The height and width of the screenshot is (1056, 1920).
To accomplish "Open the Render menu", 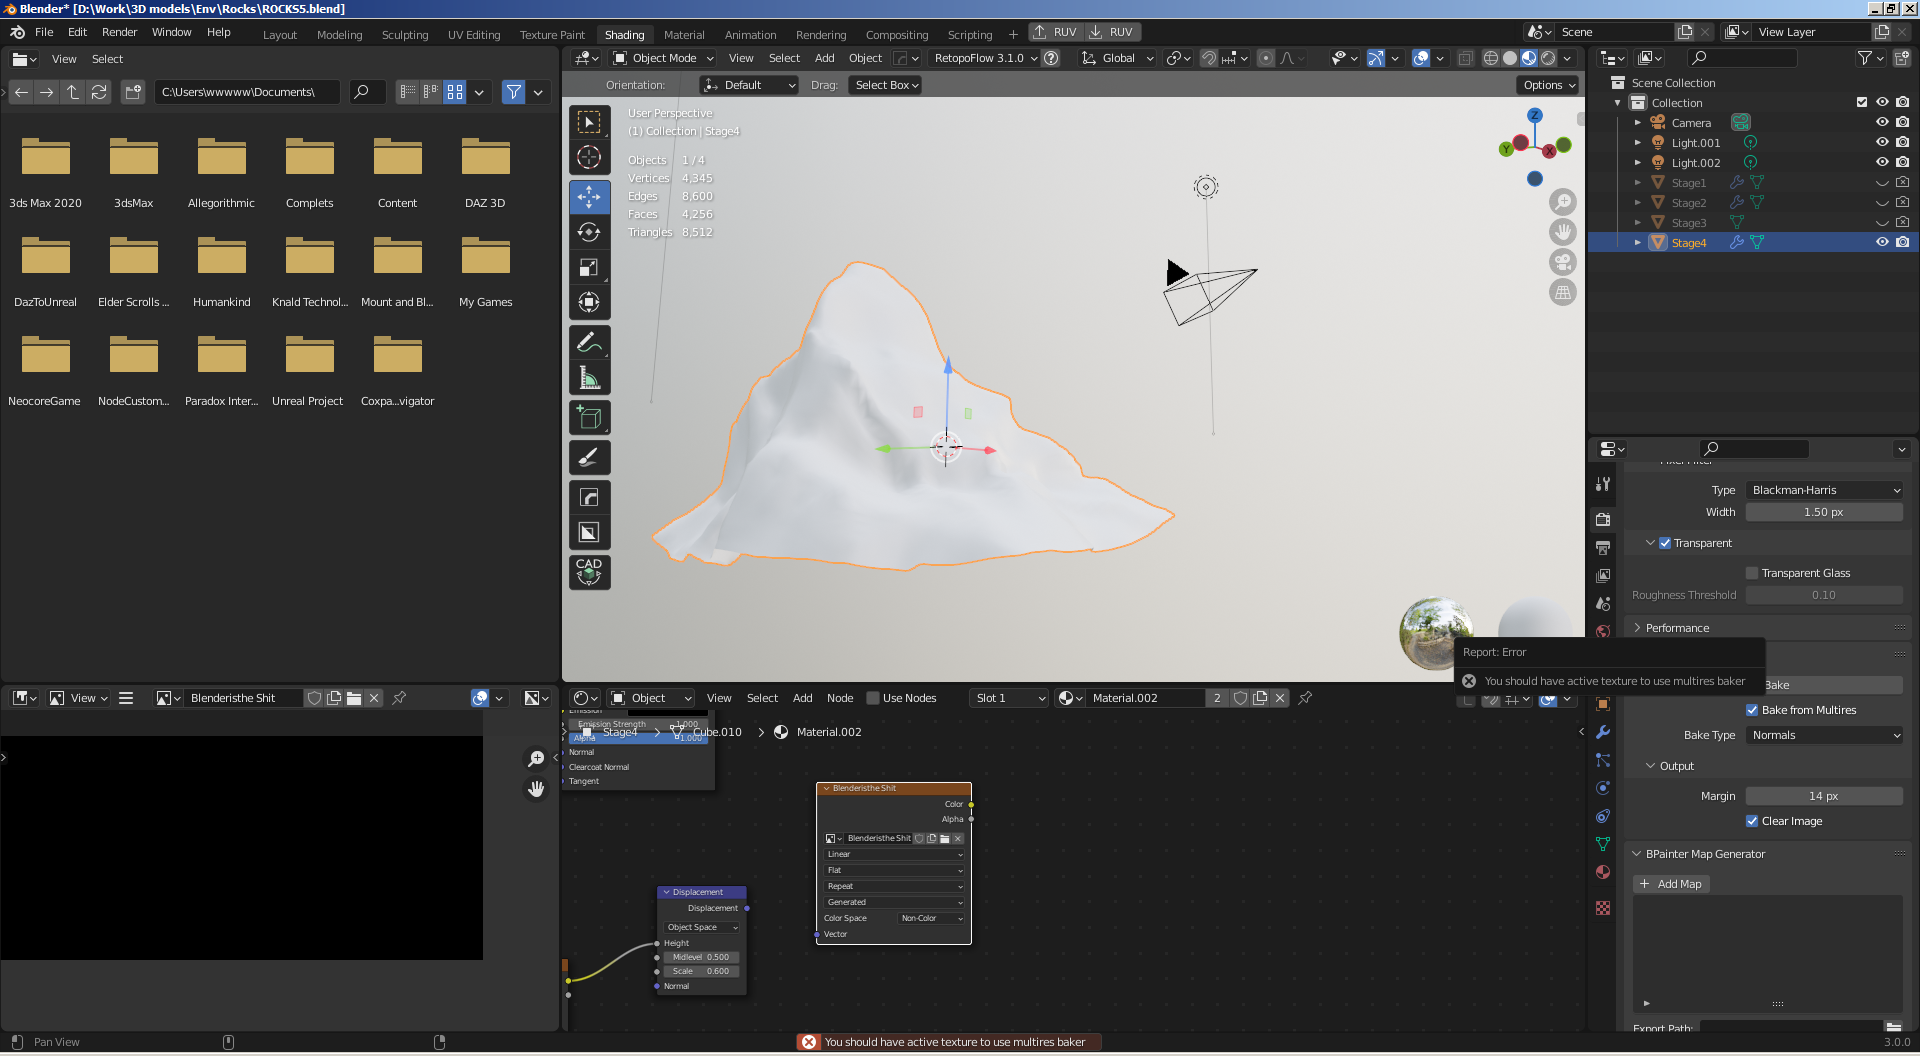I will coord(119,32).
